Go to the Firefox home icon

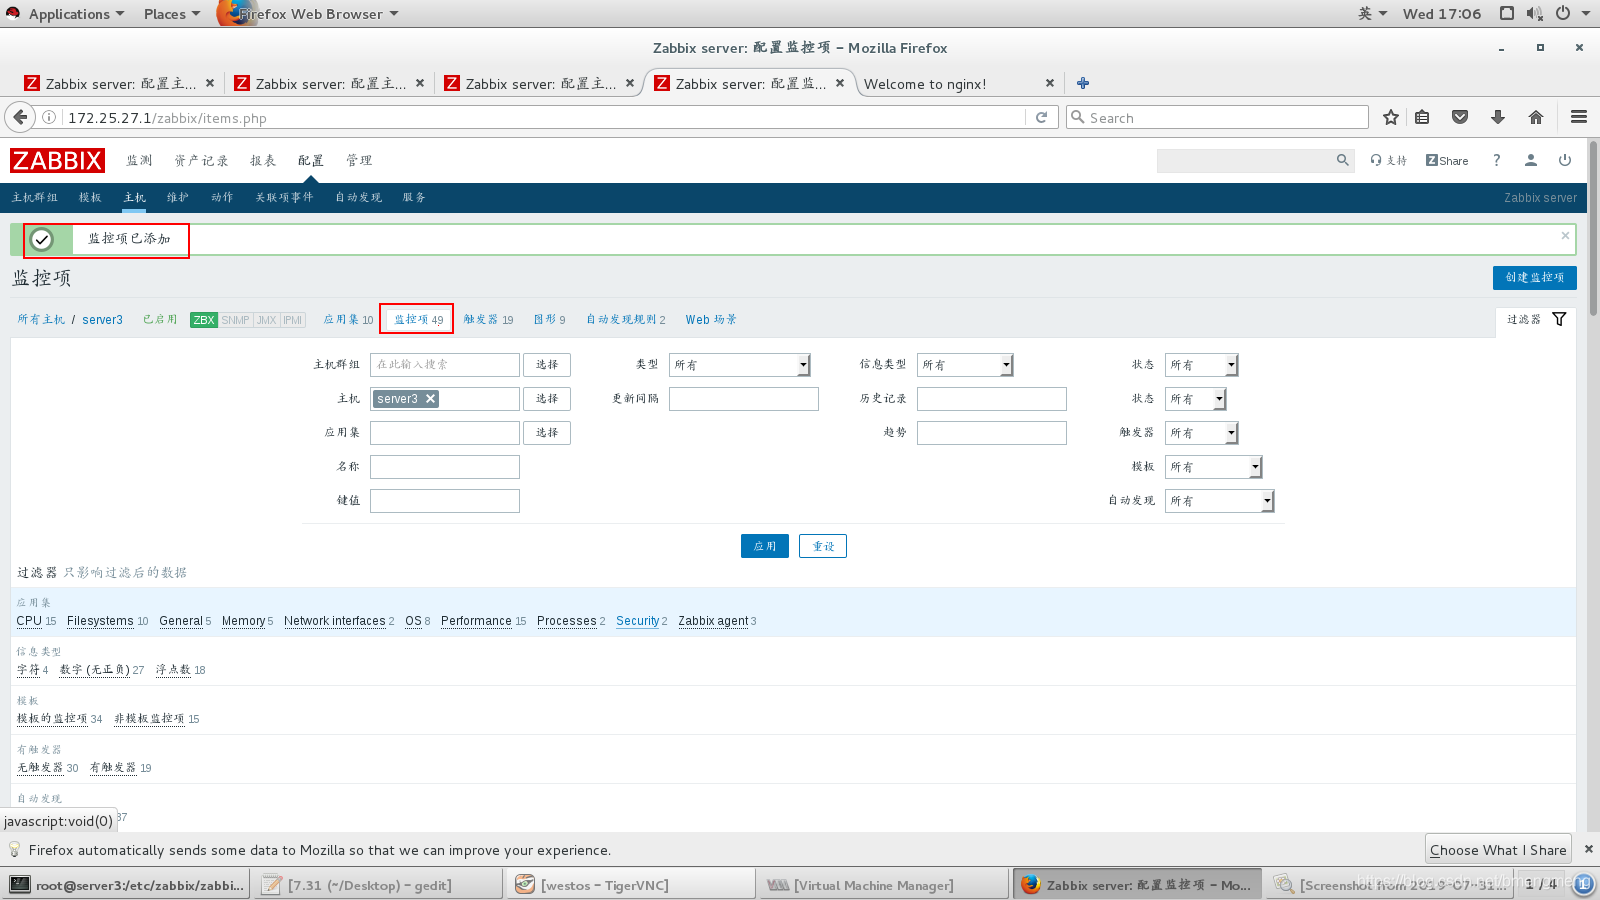pos(1536,117)
